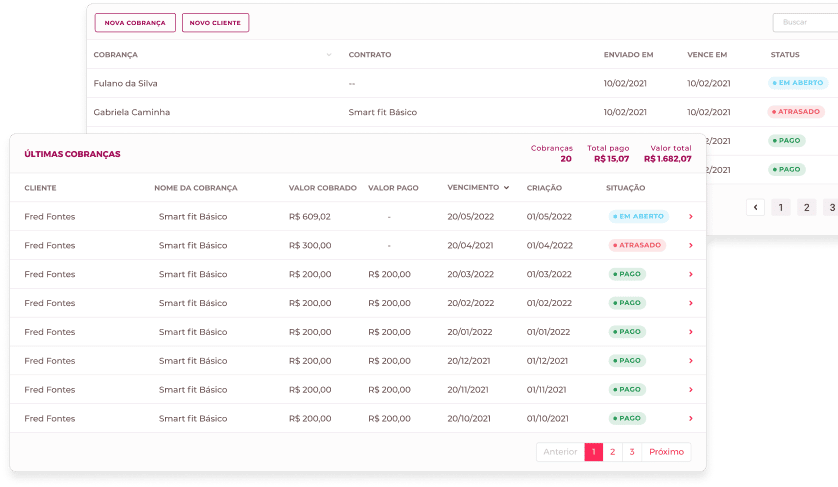The image size is (838, 487).
Task: Click Atrasado badge in 20/04/2021 row
Action: pos(637,245)
